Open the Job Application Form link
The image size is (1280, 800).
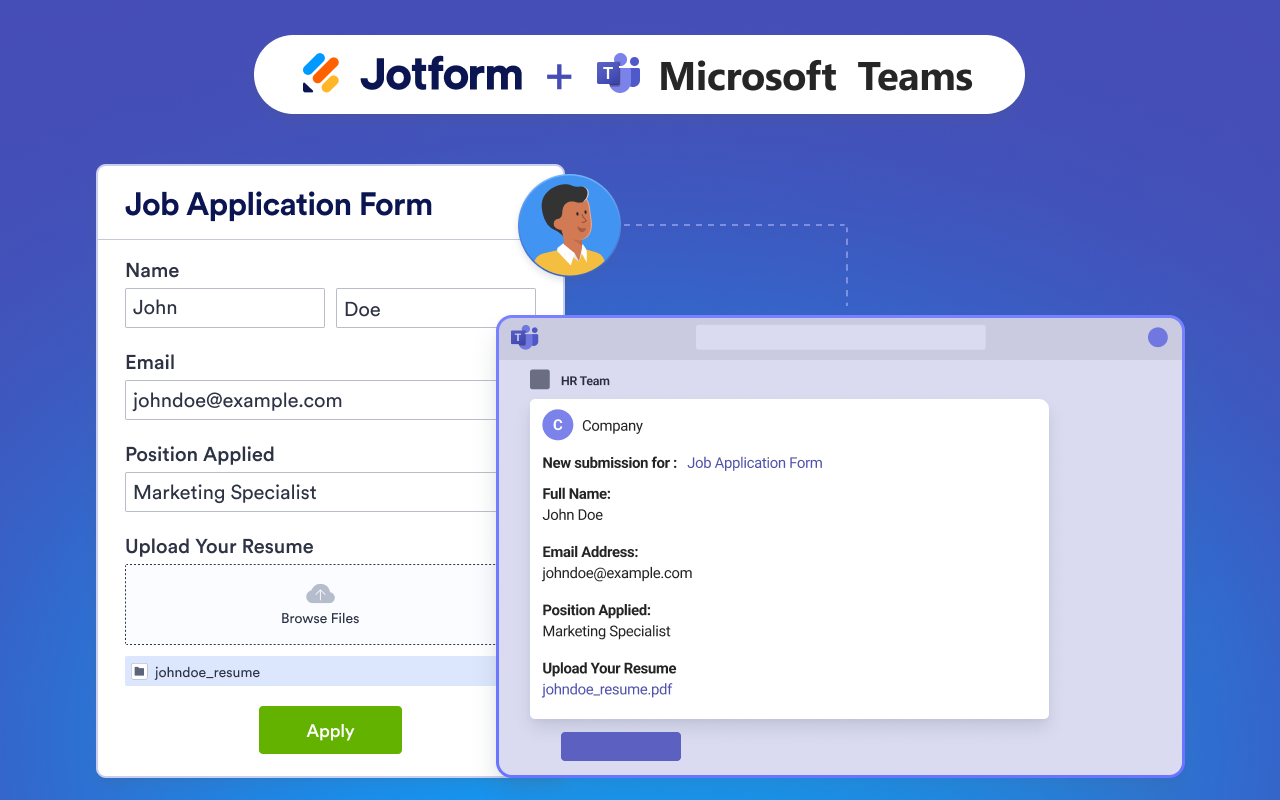click(x=754, y=463)
